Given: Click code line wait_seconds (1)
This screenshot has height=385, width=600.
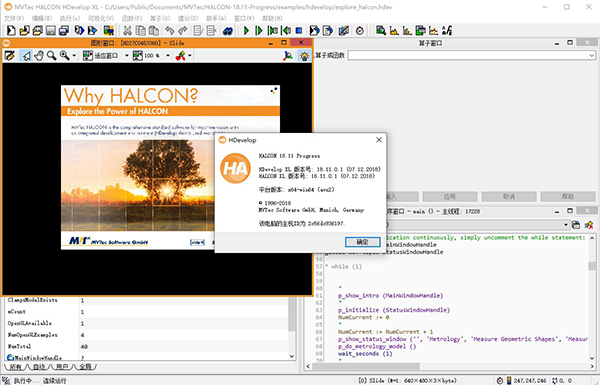Looking at the screenshot, I should 365,354.
